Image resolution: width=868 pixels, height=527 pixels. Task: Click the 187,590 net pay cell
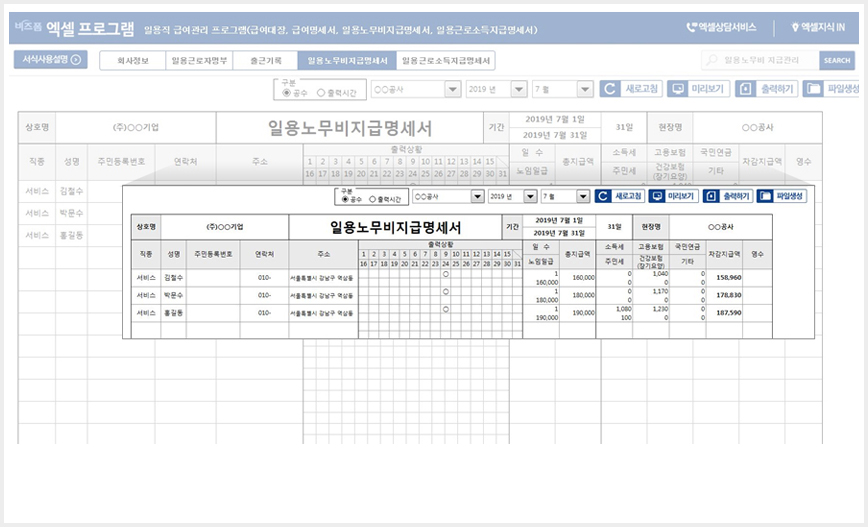click(x=724, y=313)
